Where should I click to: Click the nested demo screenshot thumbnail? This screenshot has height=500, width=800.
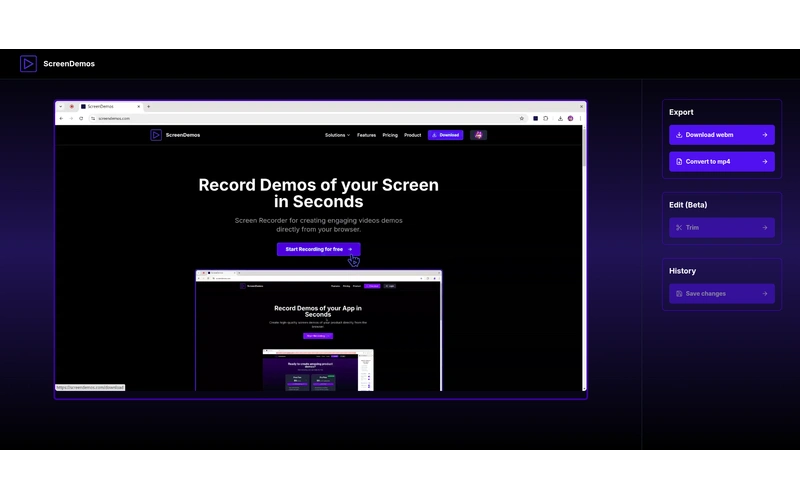(318, 331)
